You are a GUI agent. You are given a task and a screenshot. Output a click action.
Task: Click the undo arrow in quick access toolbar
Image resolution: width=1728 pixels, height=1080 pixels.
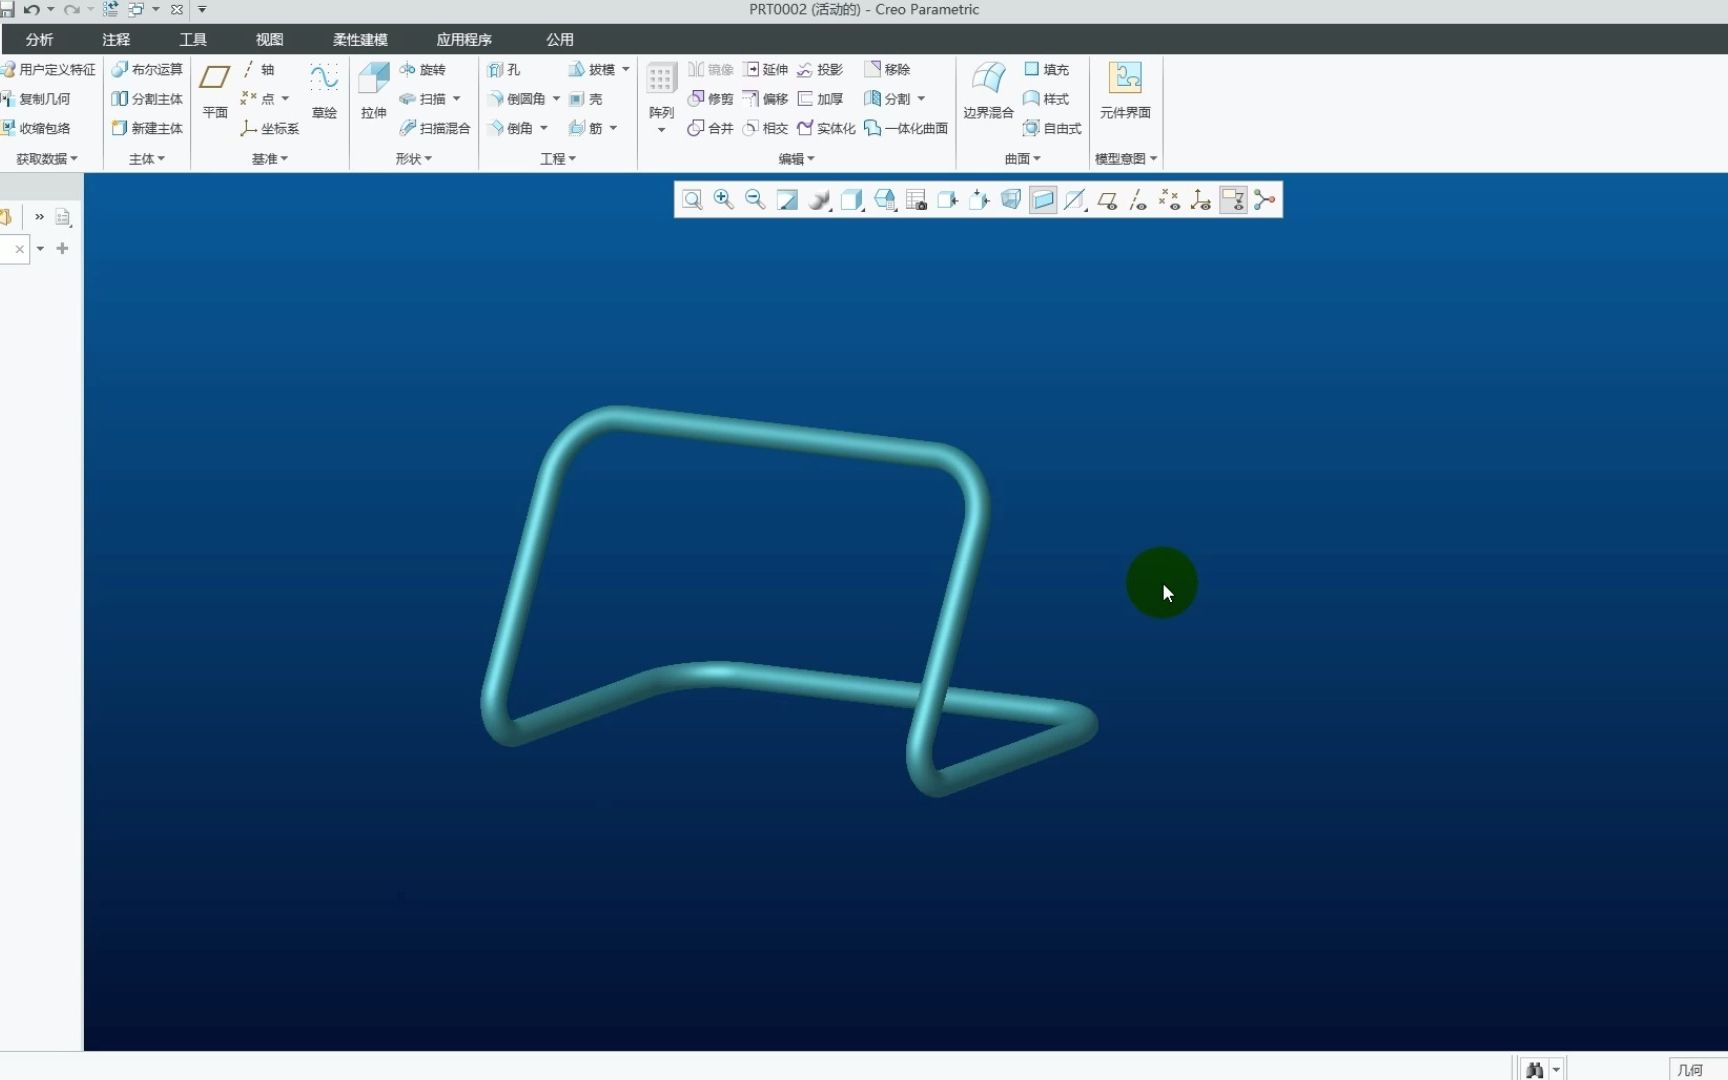31,10
